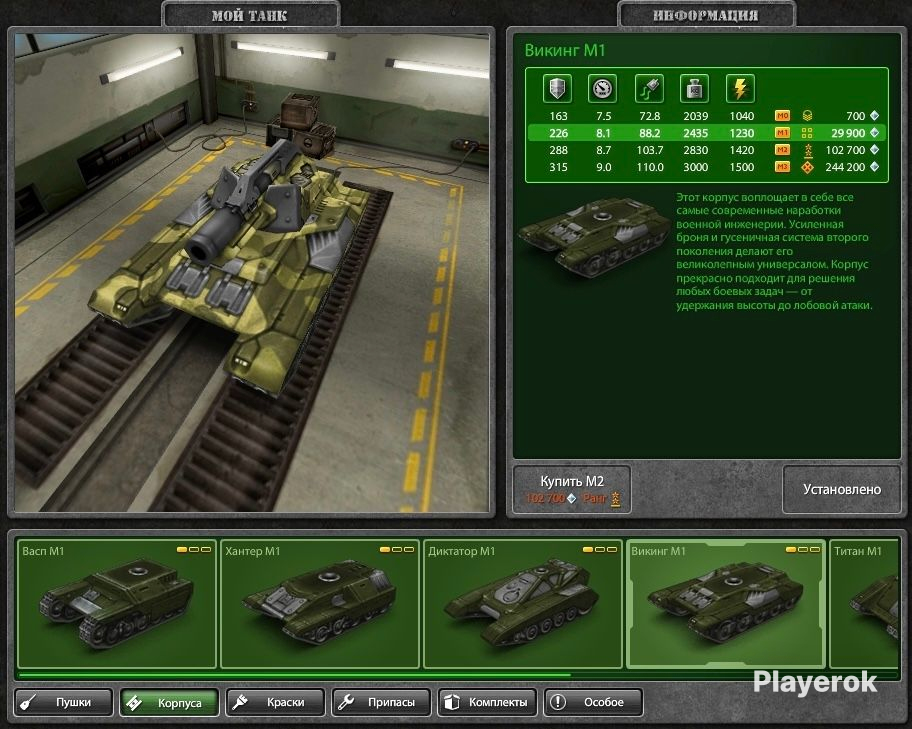Click the Викинг hull preview image in info panel
The width and height of the screenshot is (912, 729).
click(593, 237)
